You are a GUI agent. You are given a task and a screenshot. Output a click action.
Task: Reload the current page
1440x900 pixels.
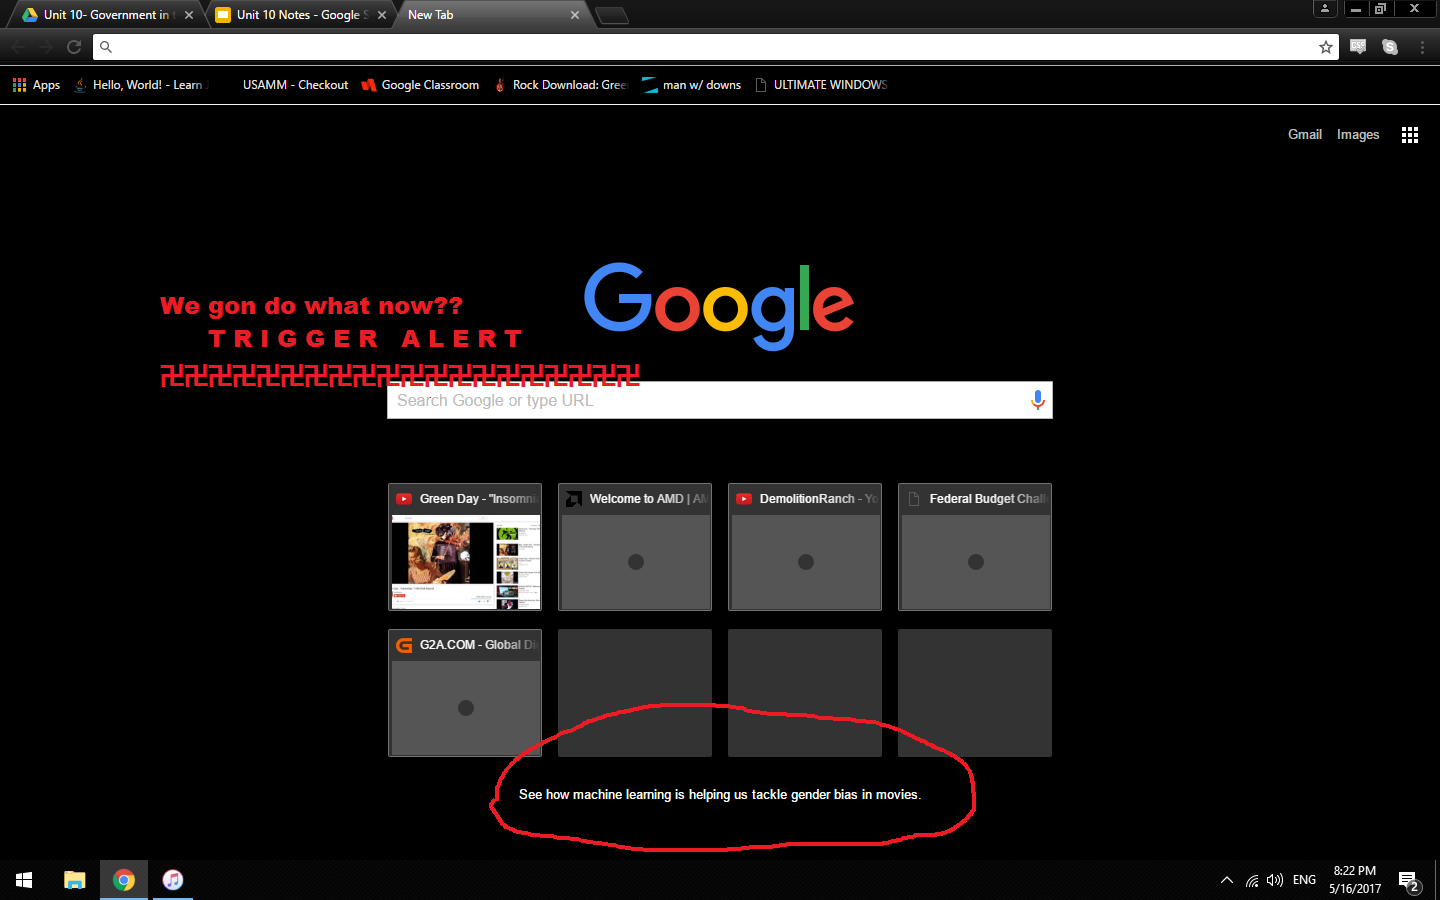[x=74, y=47]
